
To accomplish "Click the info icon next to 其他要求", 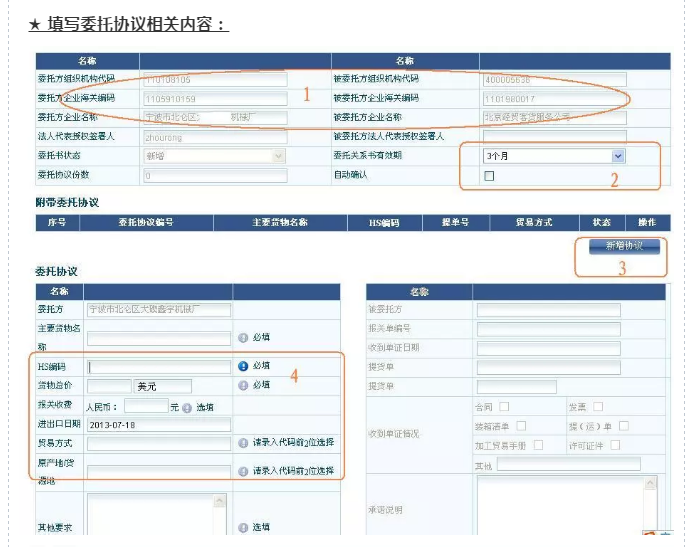I will coord(243,527).
